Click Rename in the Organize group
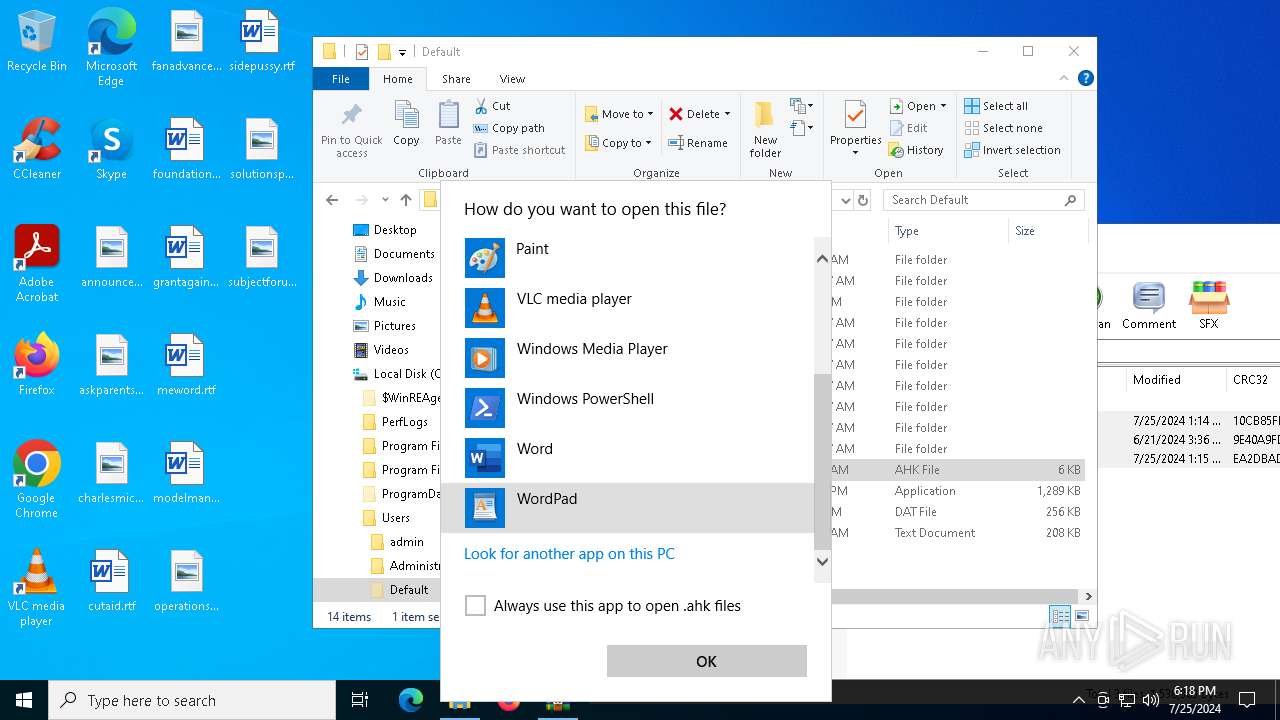1280x720 pixels. [698, 143]
